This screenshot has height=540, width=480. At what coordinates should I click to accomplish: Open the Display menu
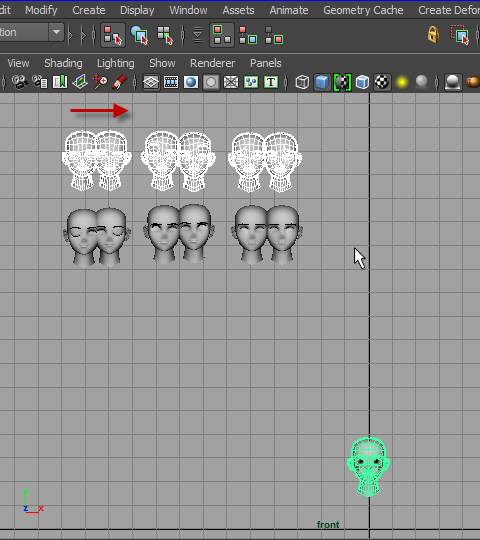pos(137,10)
